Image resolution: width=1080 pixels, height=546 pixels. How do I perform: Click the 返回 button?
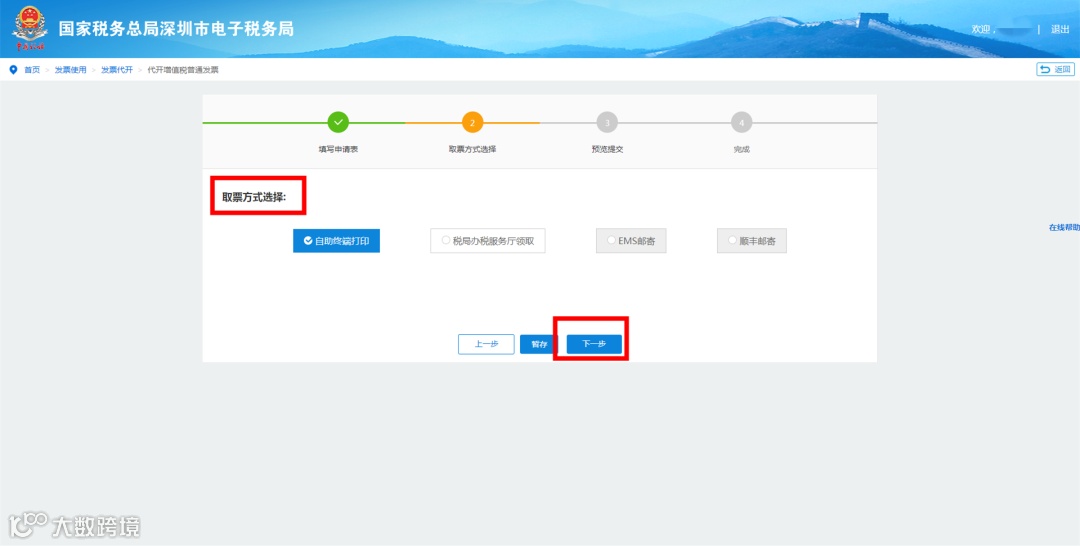1055,69
